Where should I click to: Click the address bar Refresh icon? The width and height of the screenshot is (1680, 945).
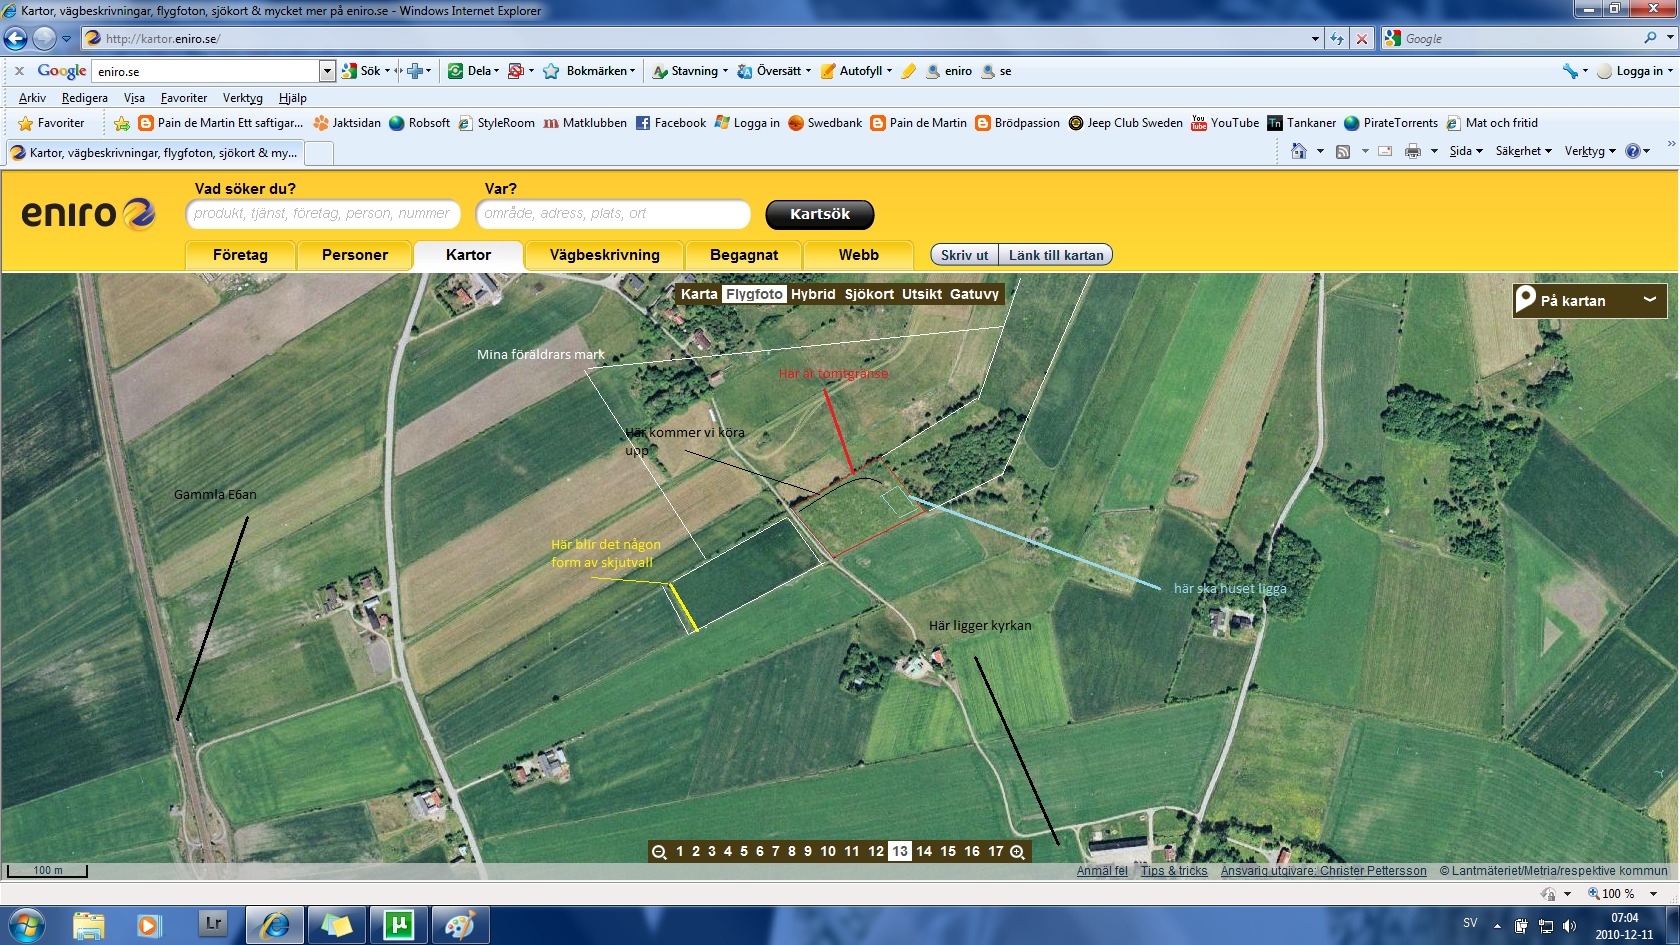coord(1337,38)
